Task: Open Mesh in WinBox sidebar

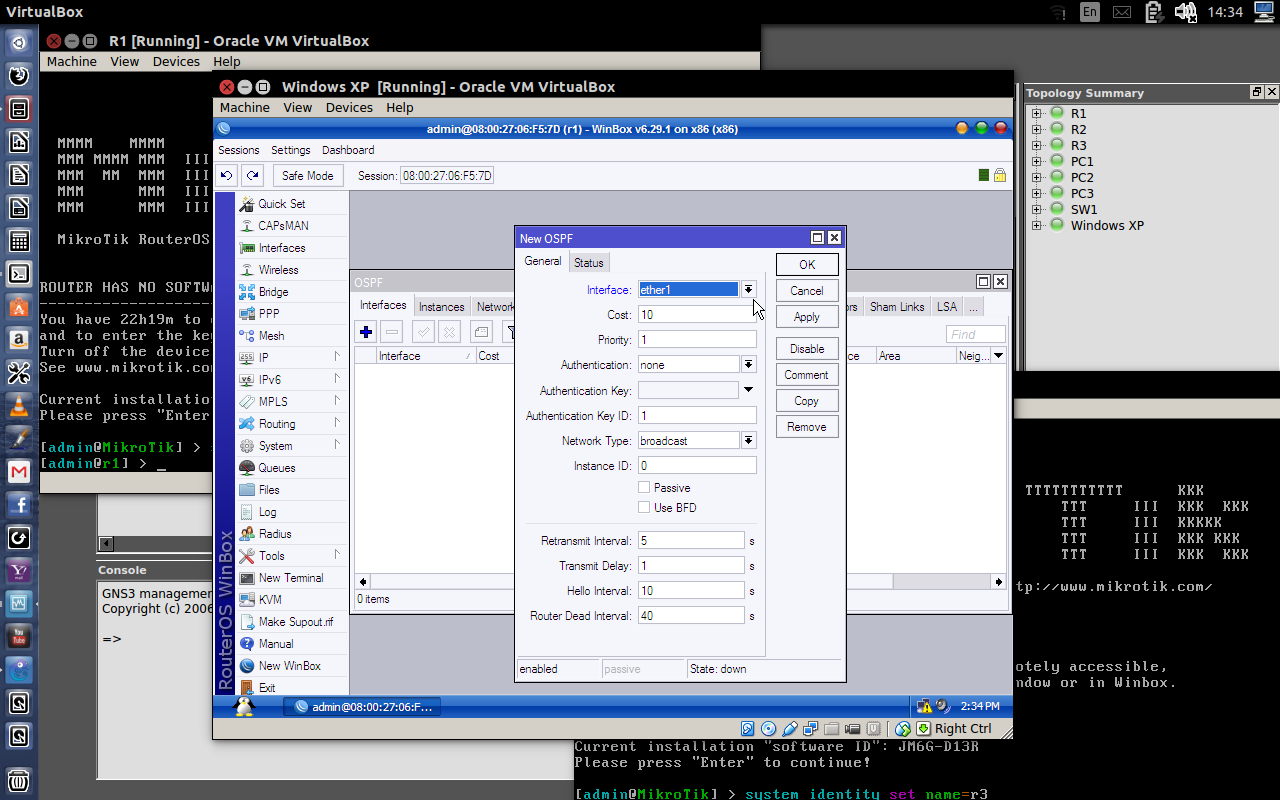Action: 271,336
